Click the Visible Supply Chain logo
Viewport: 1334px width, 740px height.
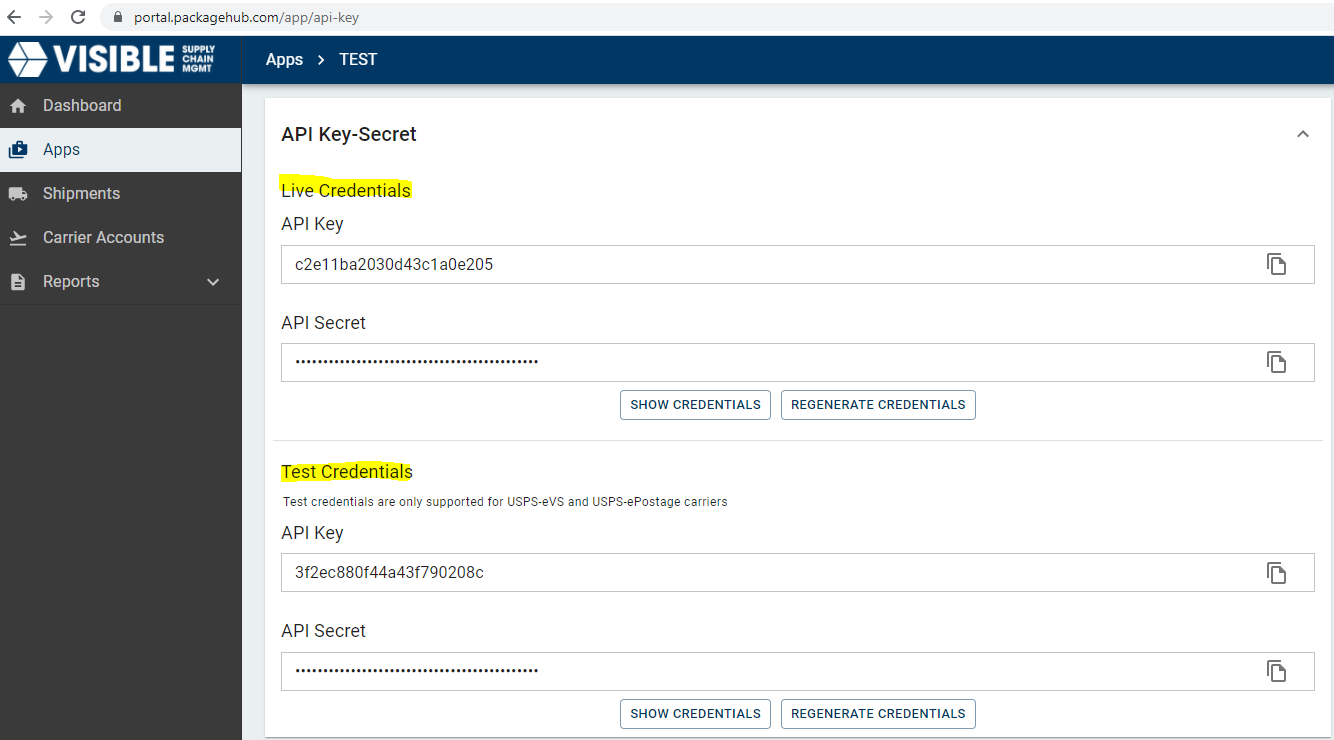point(111,59)
